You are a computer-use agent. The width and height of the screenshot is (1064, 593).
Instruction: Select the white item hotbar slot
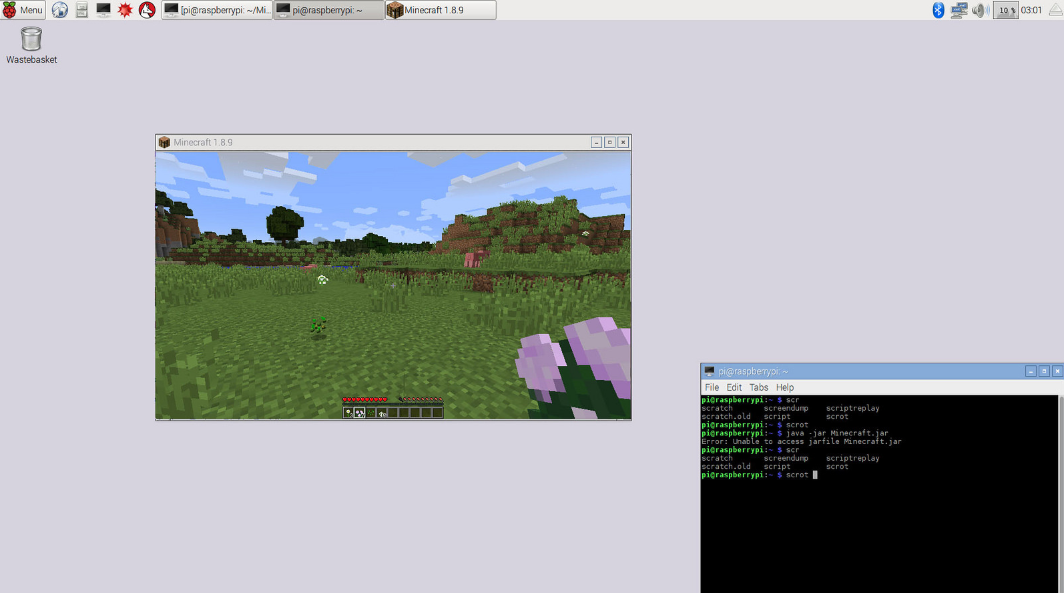point(382,413)
